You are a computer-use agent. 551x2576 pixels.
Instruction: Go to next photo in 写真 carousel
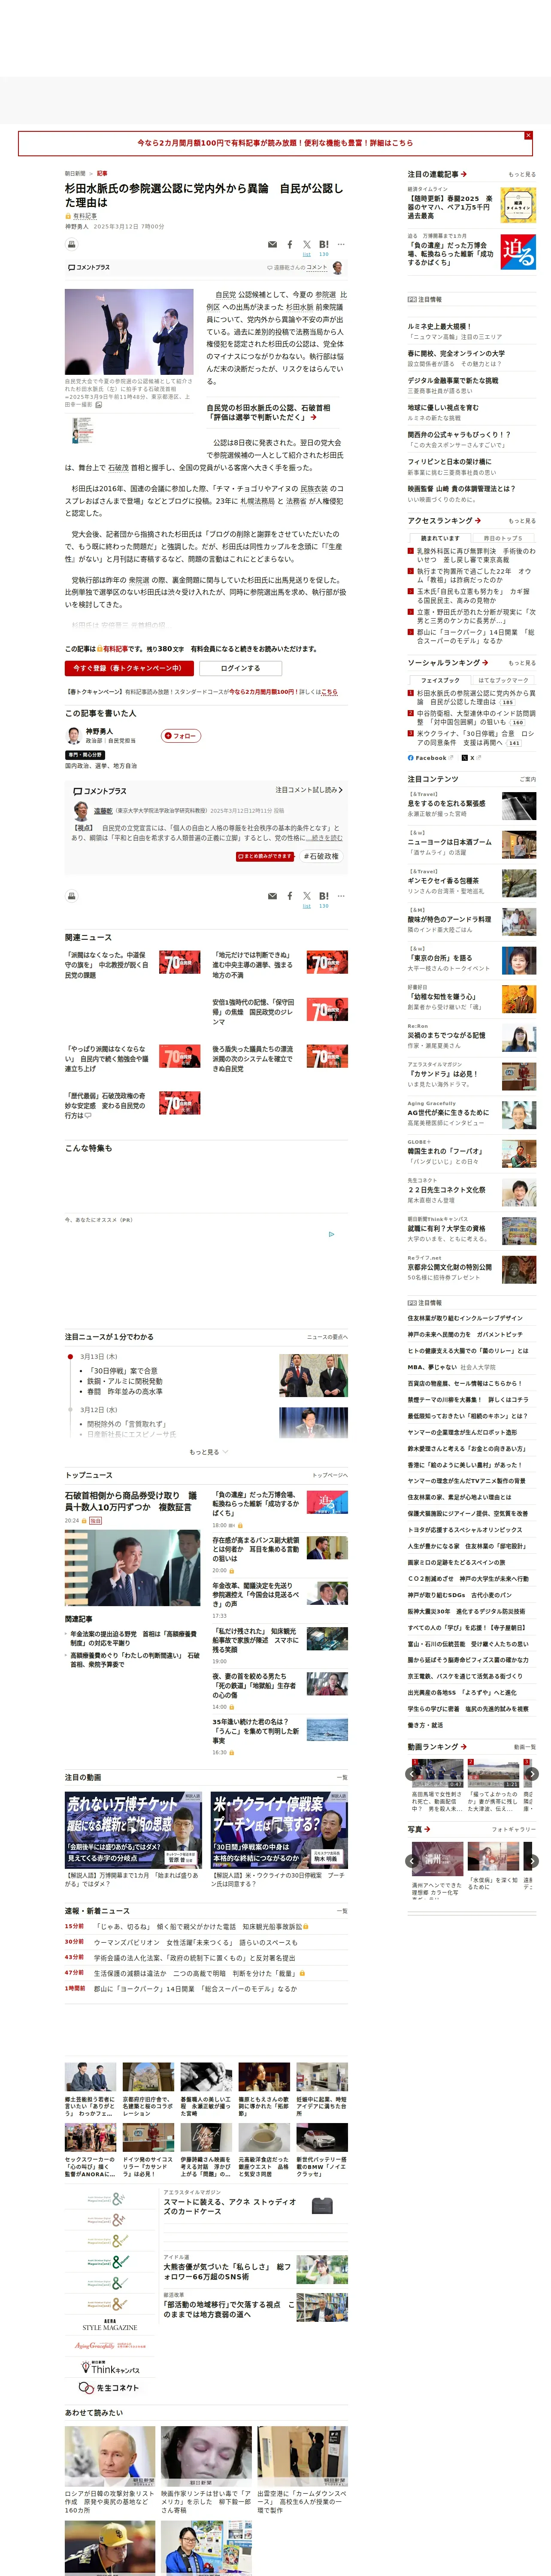532,1861
